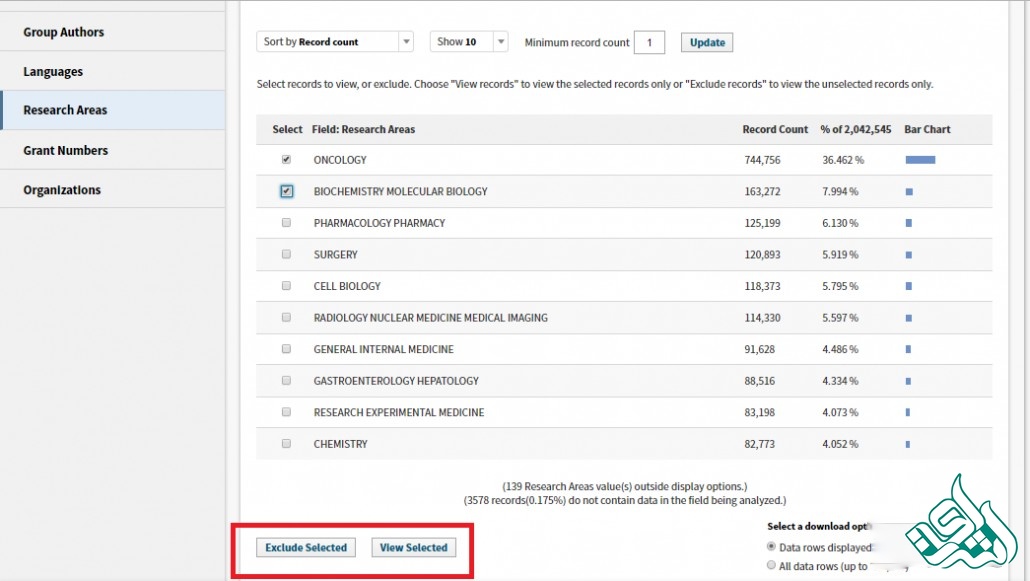Click the View Selected button

click(413, 548)
